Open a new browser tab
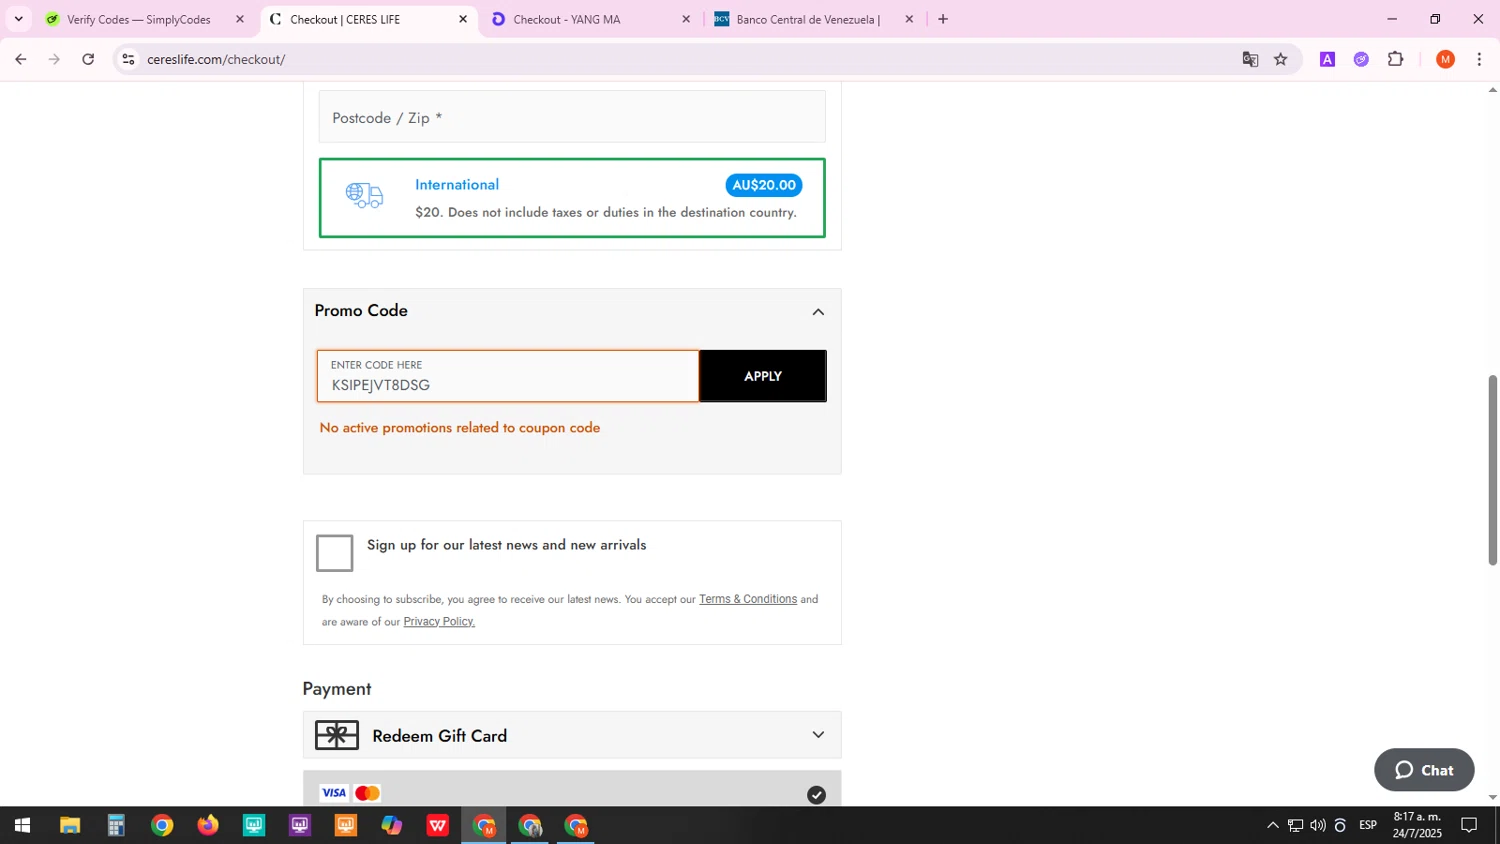Viewport: 1500px width, 844px height. point(943,19)
